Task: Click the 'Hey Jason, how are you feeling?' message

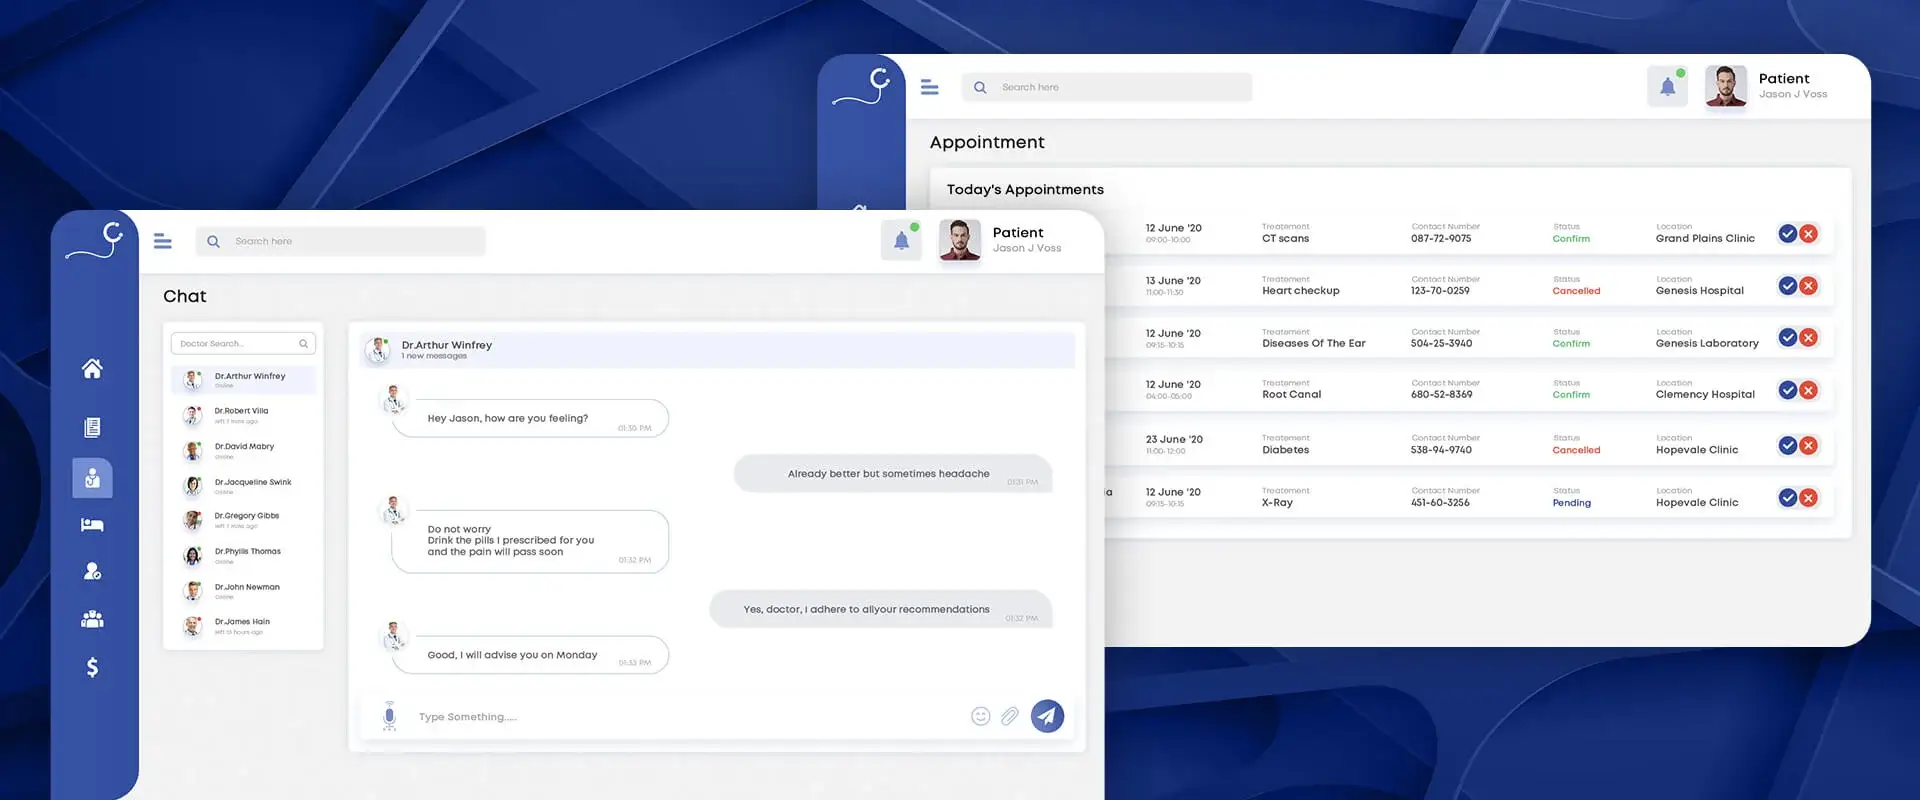Action: 530,418
